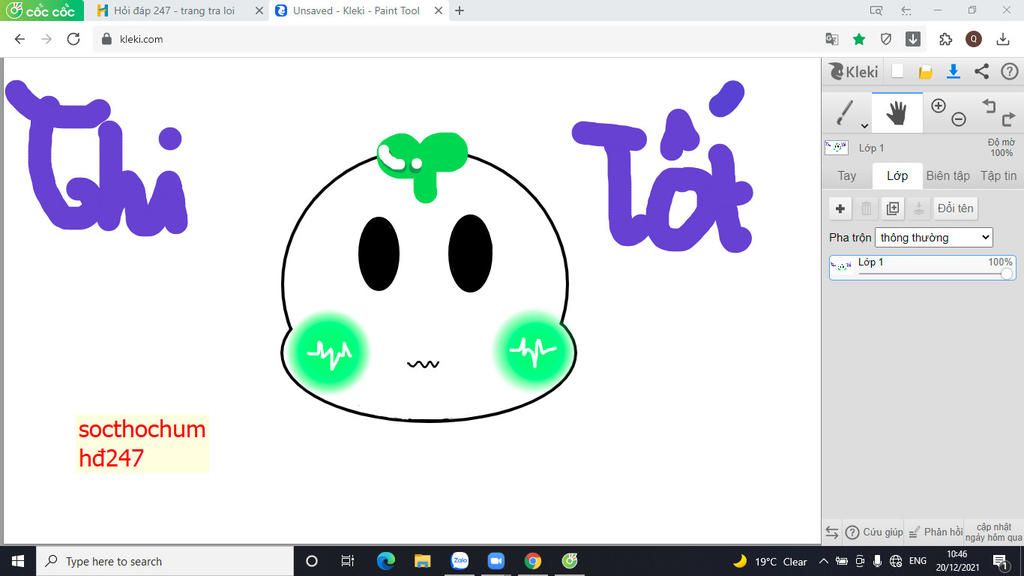Switch to Hỏi đáp 247 browser tab

[174, 10]
